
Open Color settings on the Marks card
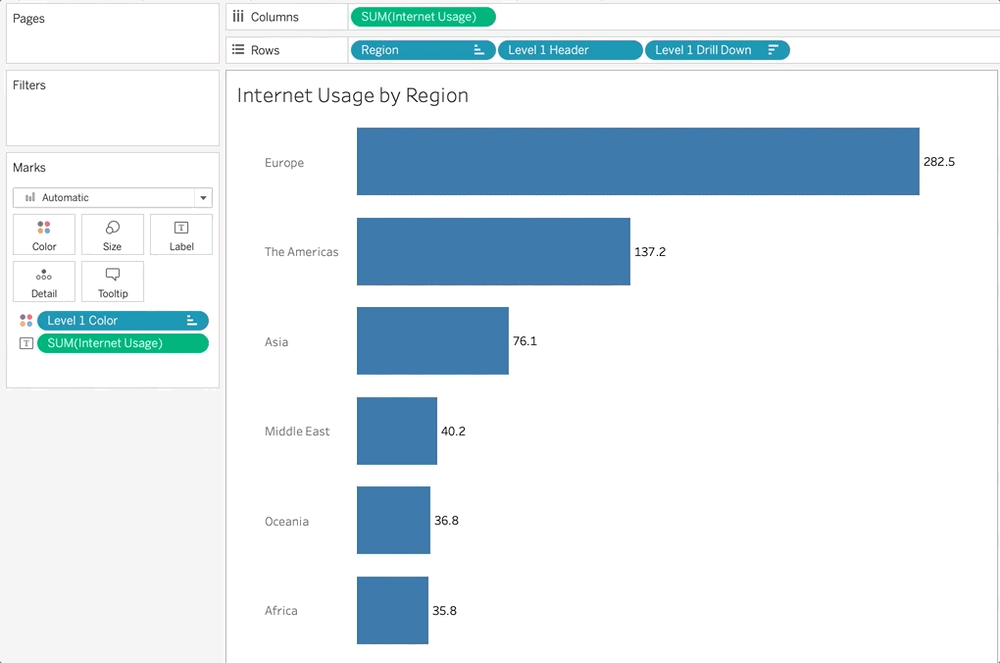tap(44, 234)
